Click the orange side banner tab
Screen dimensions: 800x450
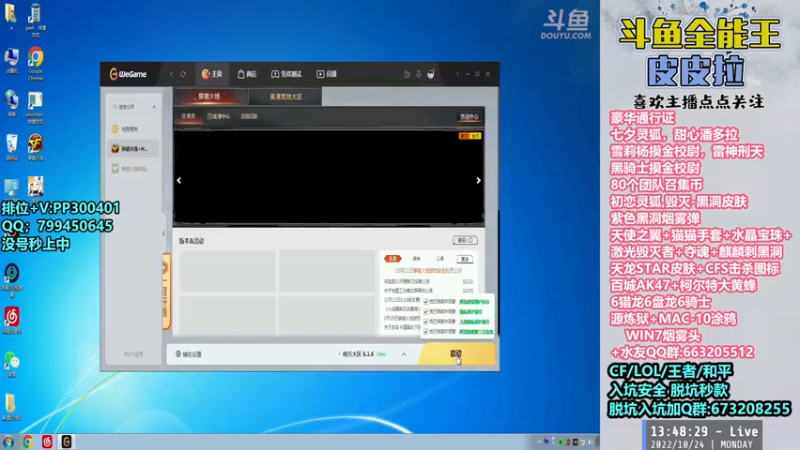pos(166,291)
